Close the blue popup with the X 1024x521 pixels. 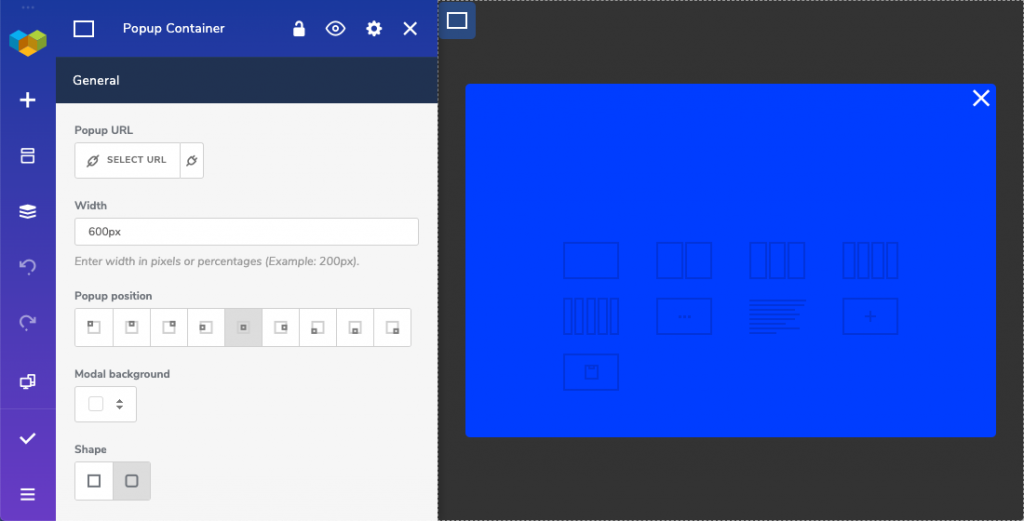[981, 98]
